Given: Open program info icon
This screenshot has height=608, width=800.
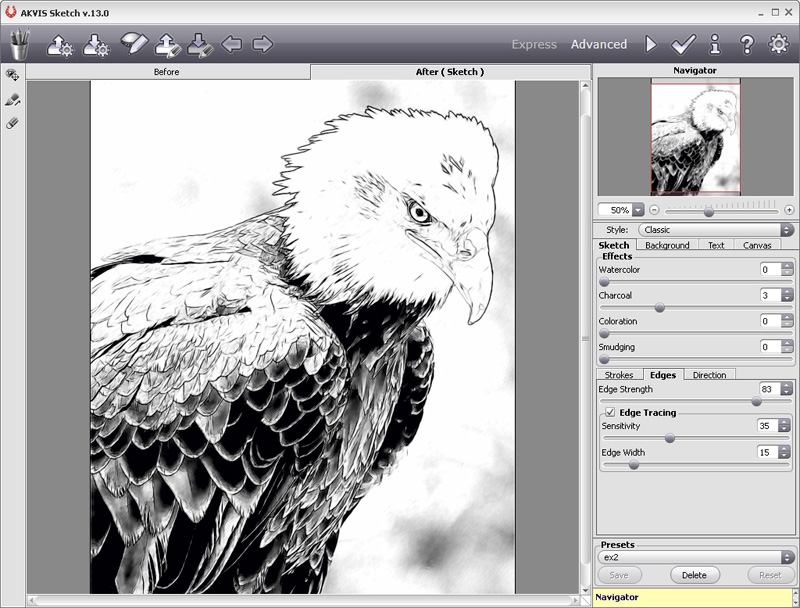Looking at the screenshot, I should pos(715,44).
